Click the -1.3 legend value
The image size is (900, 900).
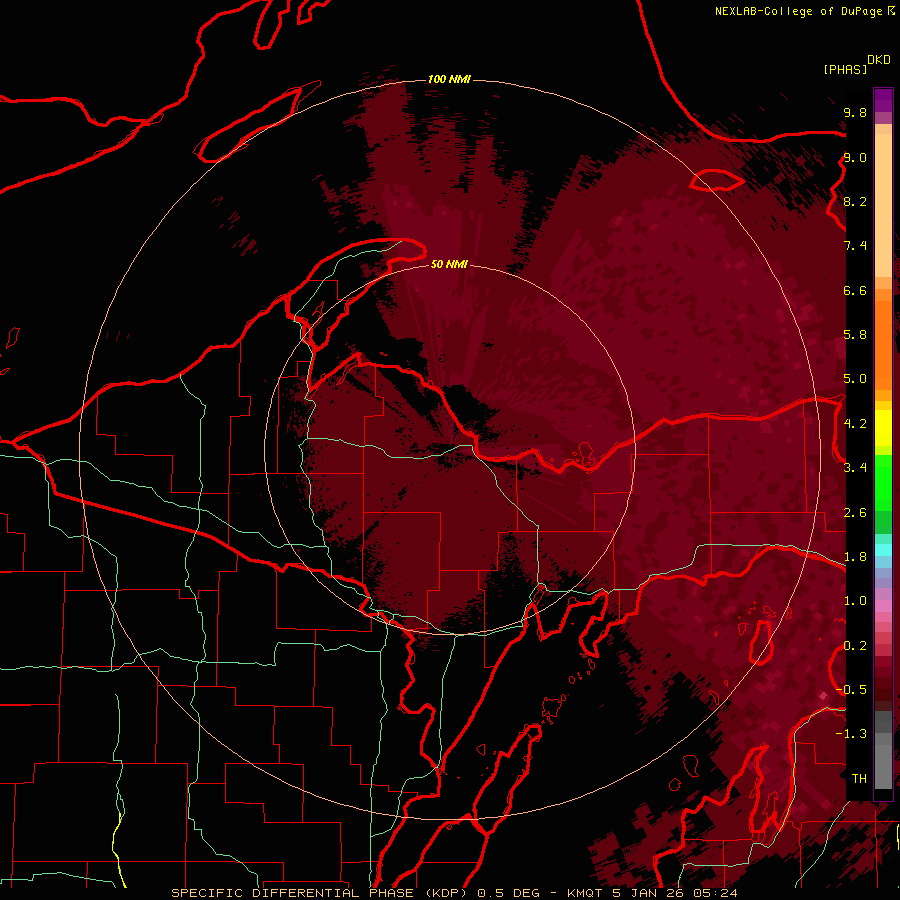(x=851, y=734)
